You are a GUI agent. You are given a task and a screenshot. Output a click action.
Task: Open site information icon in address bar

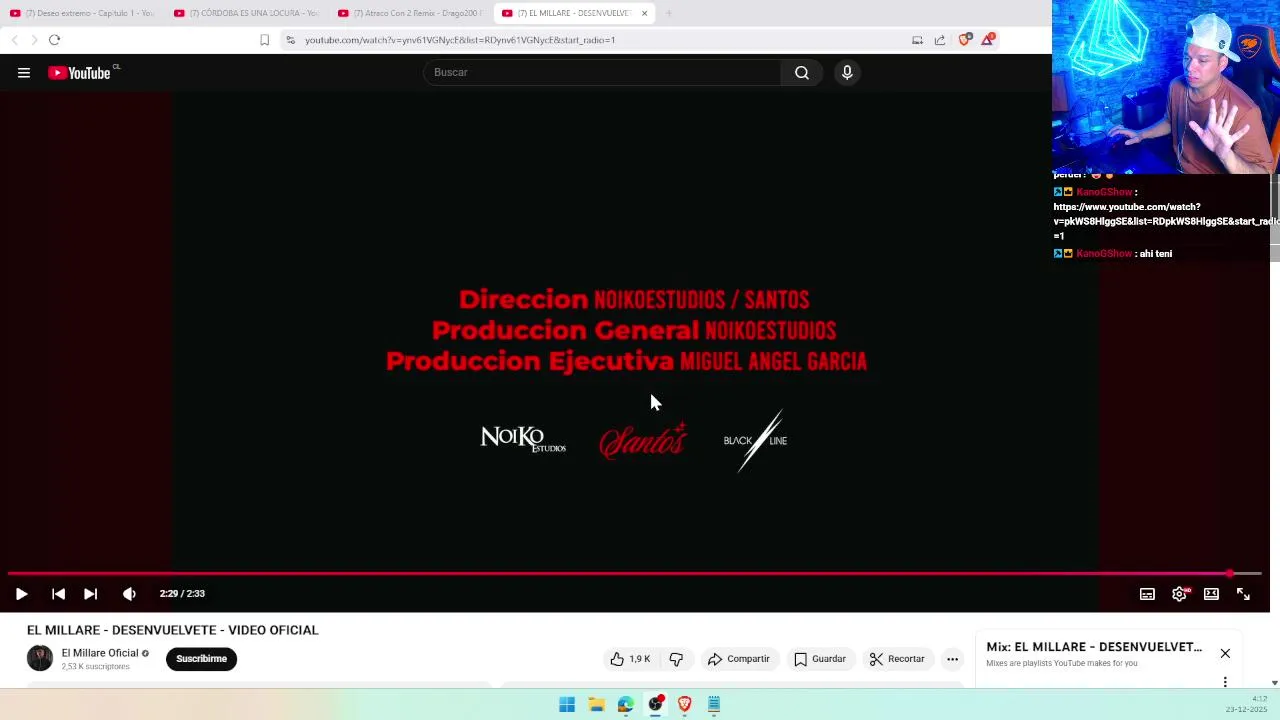click(x=290, y=40)
